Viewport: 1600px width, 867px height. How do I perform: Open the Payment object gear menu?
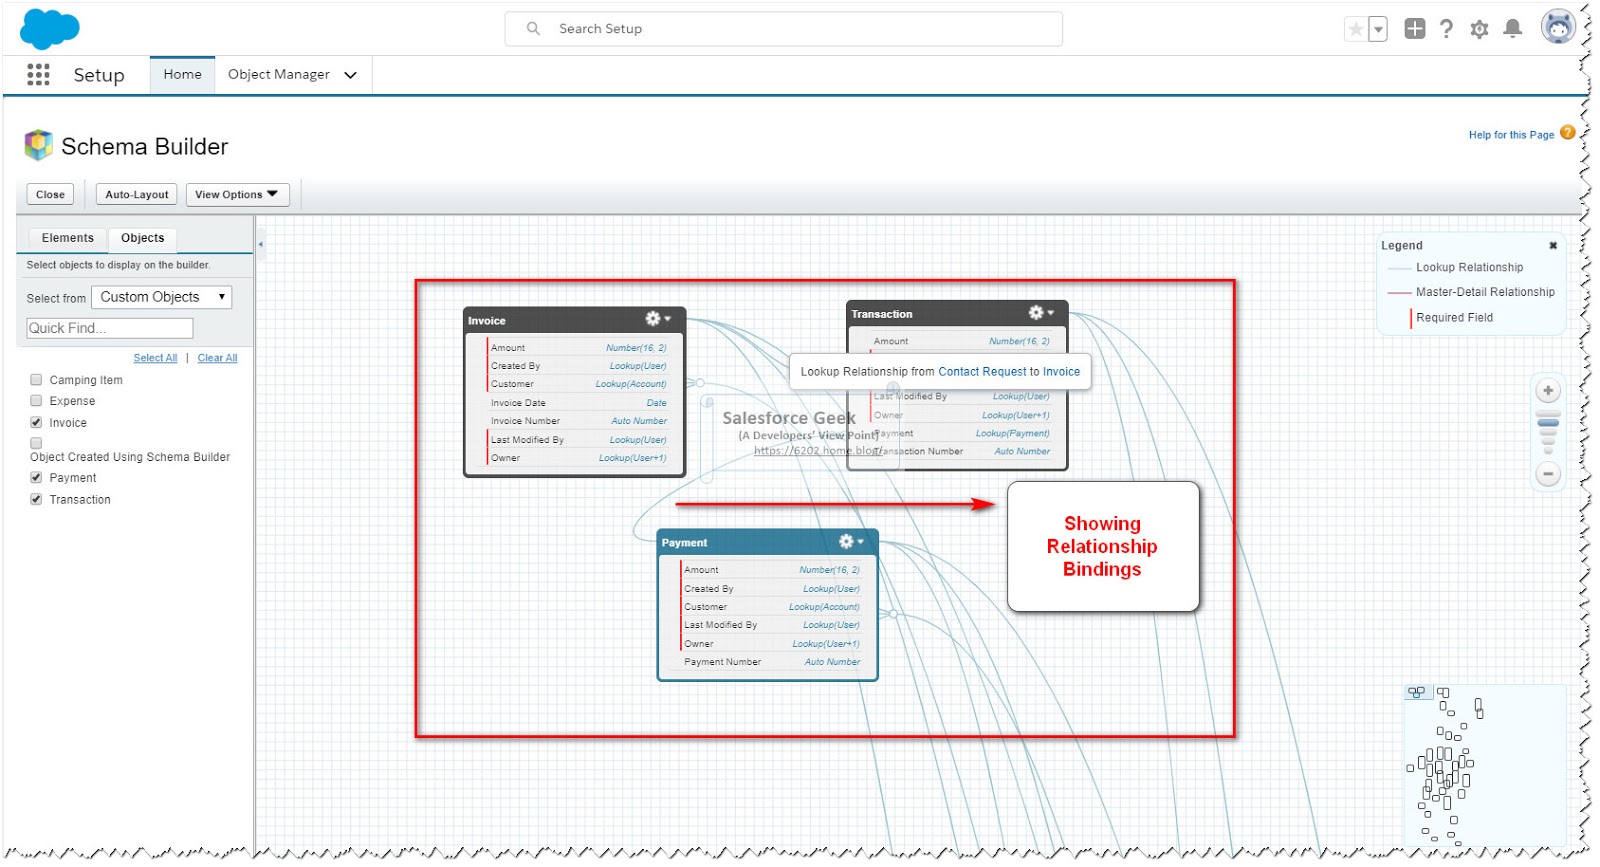click(851, 541)
